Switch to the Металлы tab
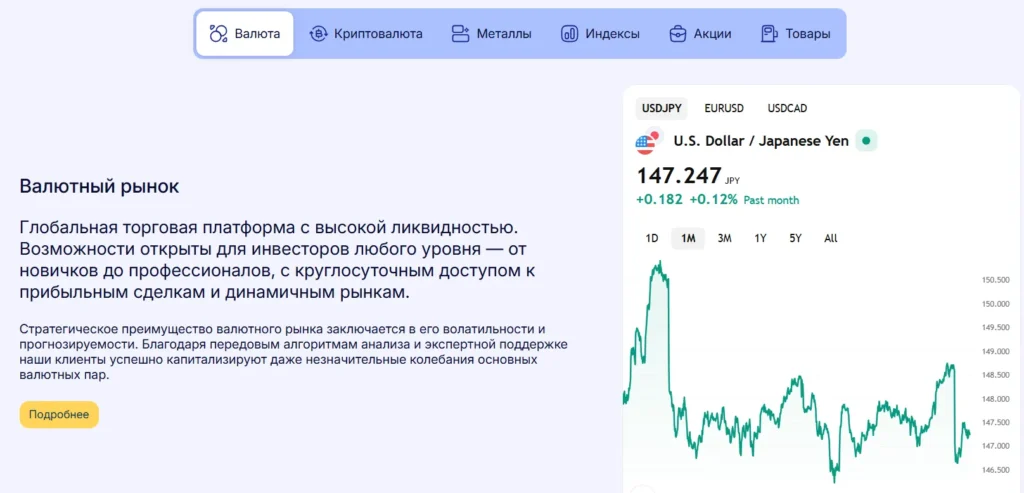This screenshot has height=493, width=1024. click(x=492, y=34)
